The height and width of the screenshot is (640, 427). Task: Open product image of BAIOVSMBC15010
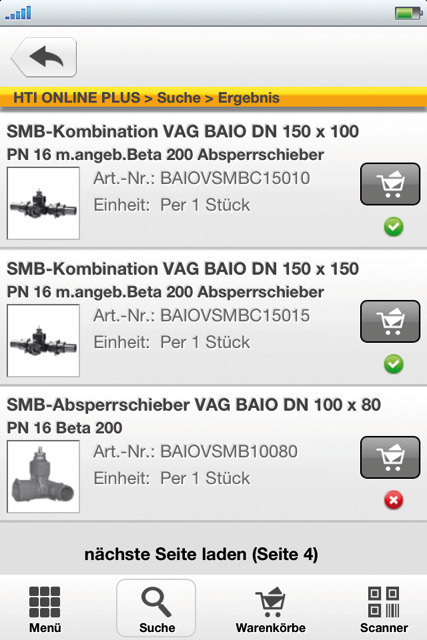43,203
